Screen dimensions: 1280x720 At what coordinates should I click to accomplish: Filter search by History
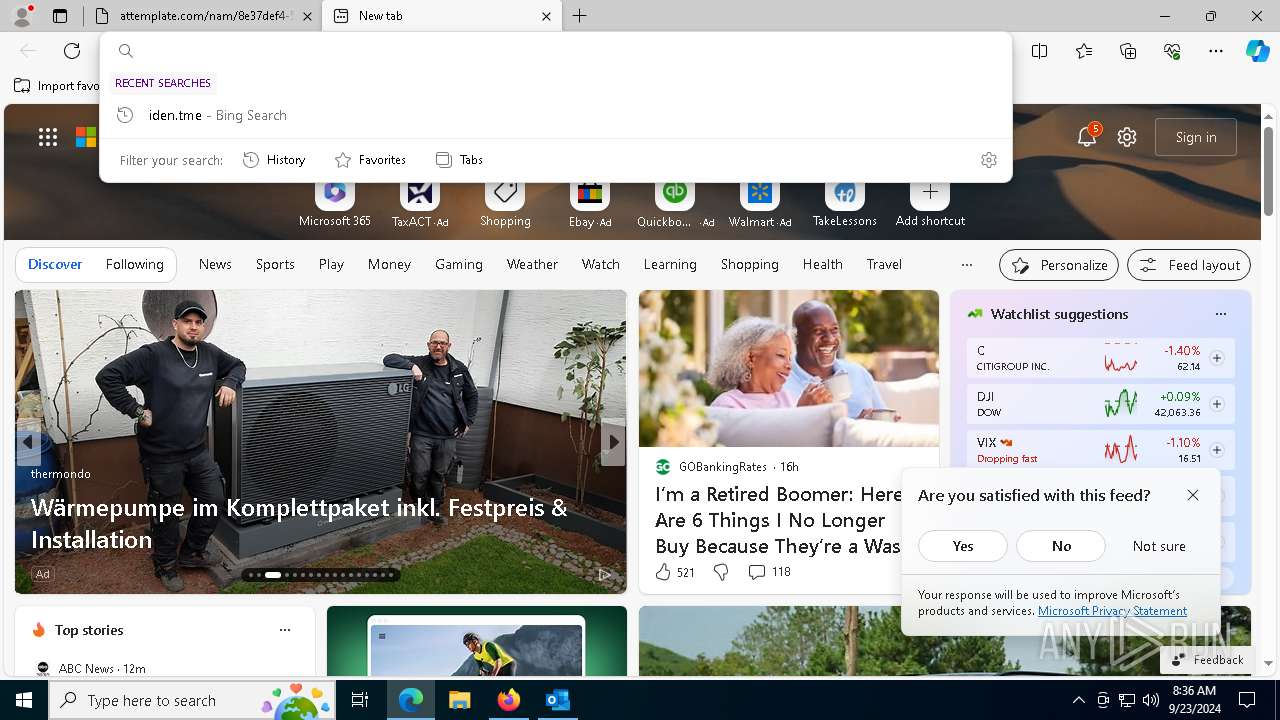[274, 160]
